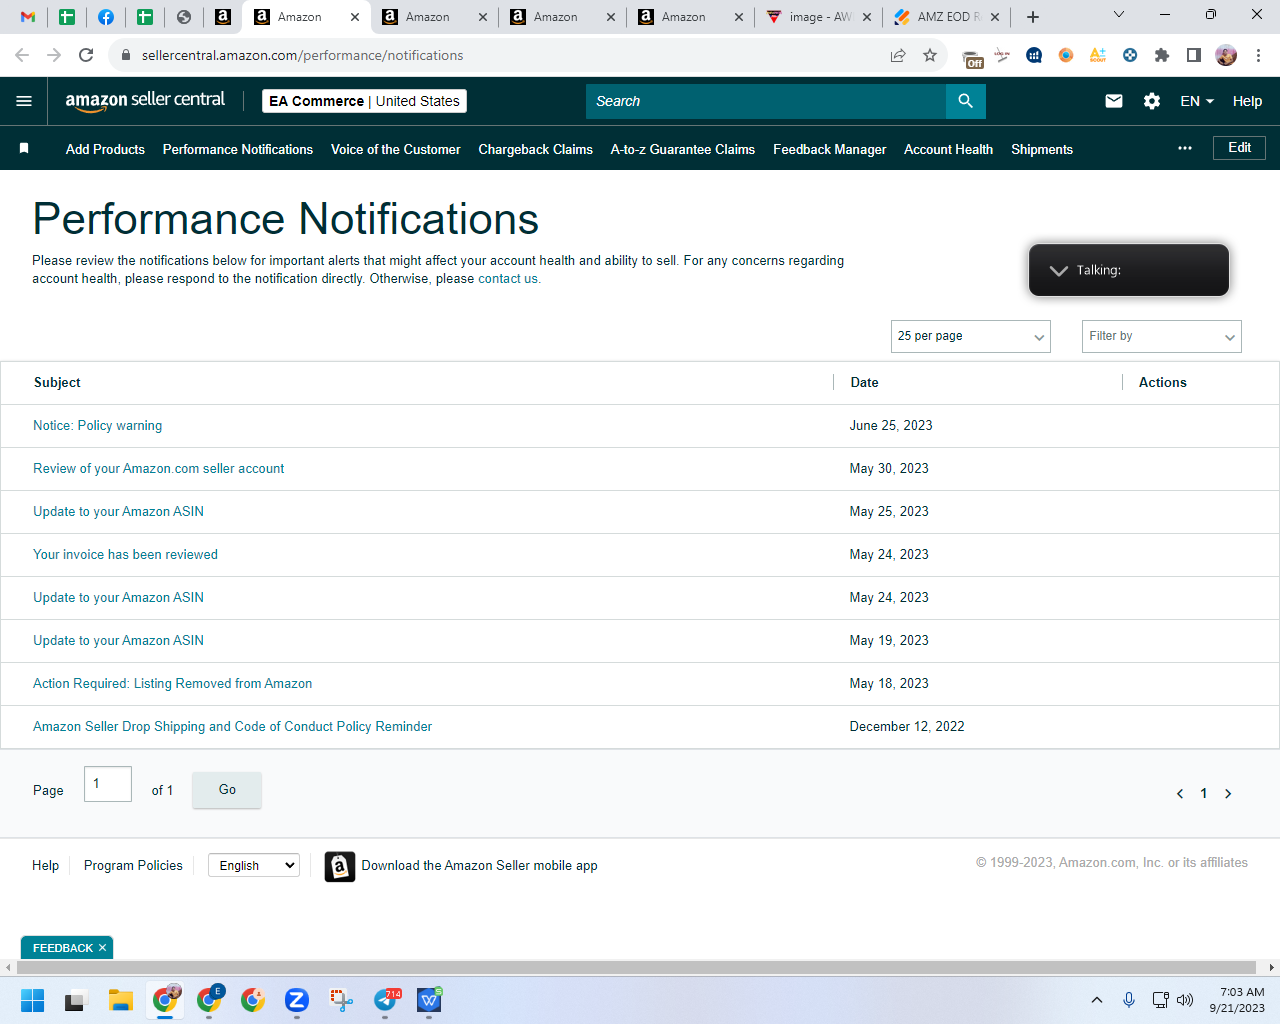
Task: Collapse the Talking overlay chevron
Action: tap(1059, 270)
